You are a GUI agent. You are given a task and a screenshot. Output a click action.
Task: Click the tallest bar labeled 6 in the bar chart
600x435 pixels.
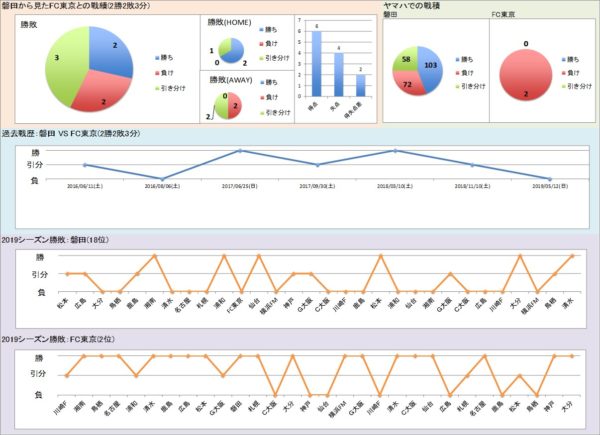(317, 63)
